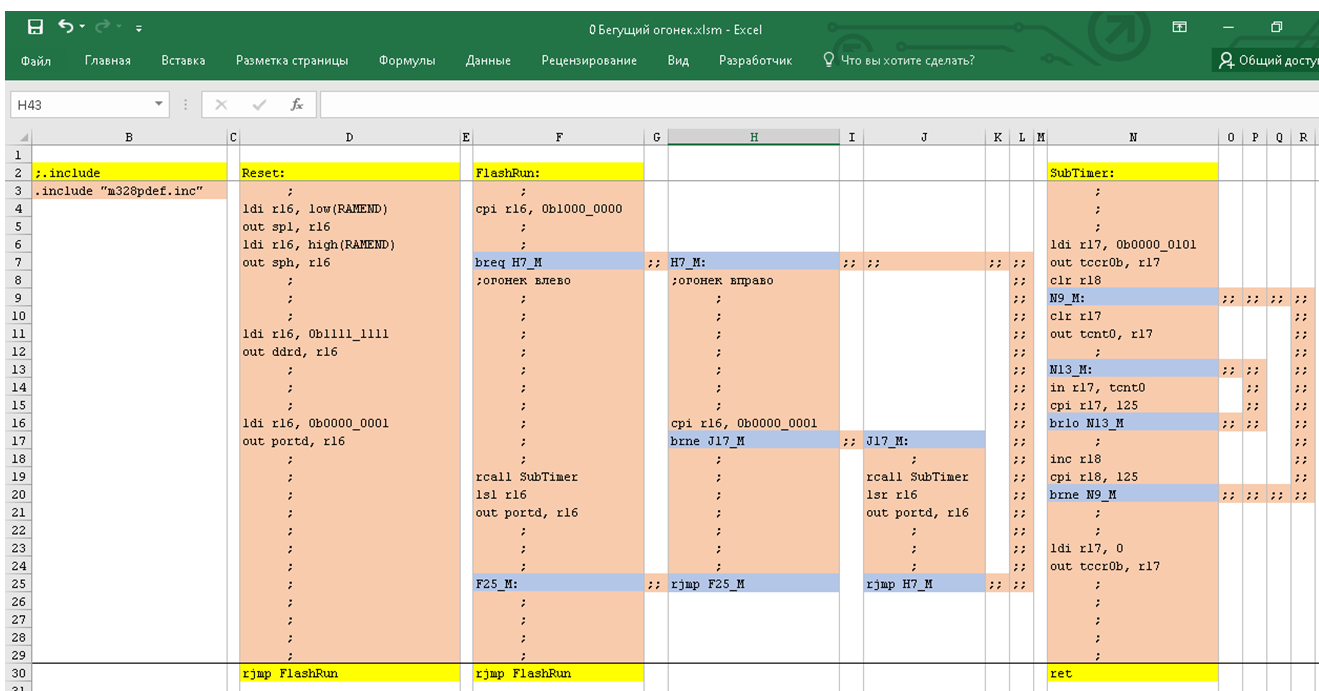
Task: Click the yellow 'ret' cell
Action: tap(1133, 673)
